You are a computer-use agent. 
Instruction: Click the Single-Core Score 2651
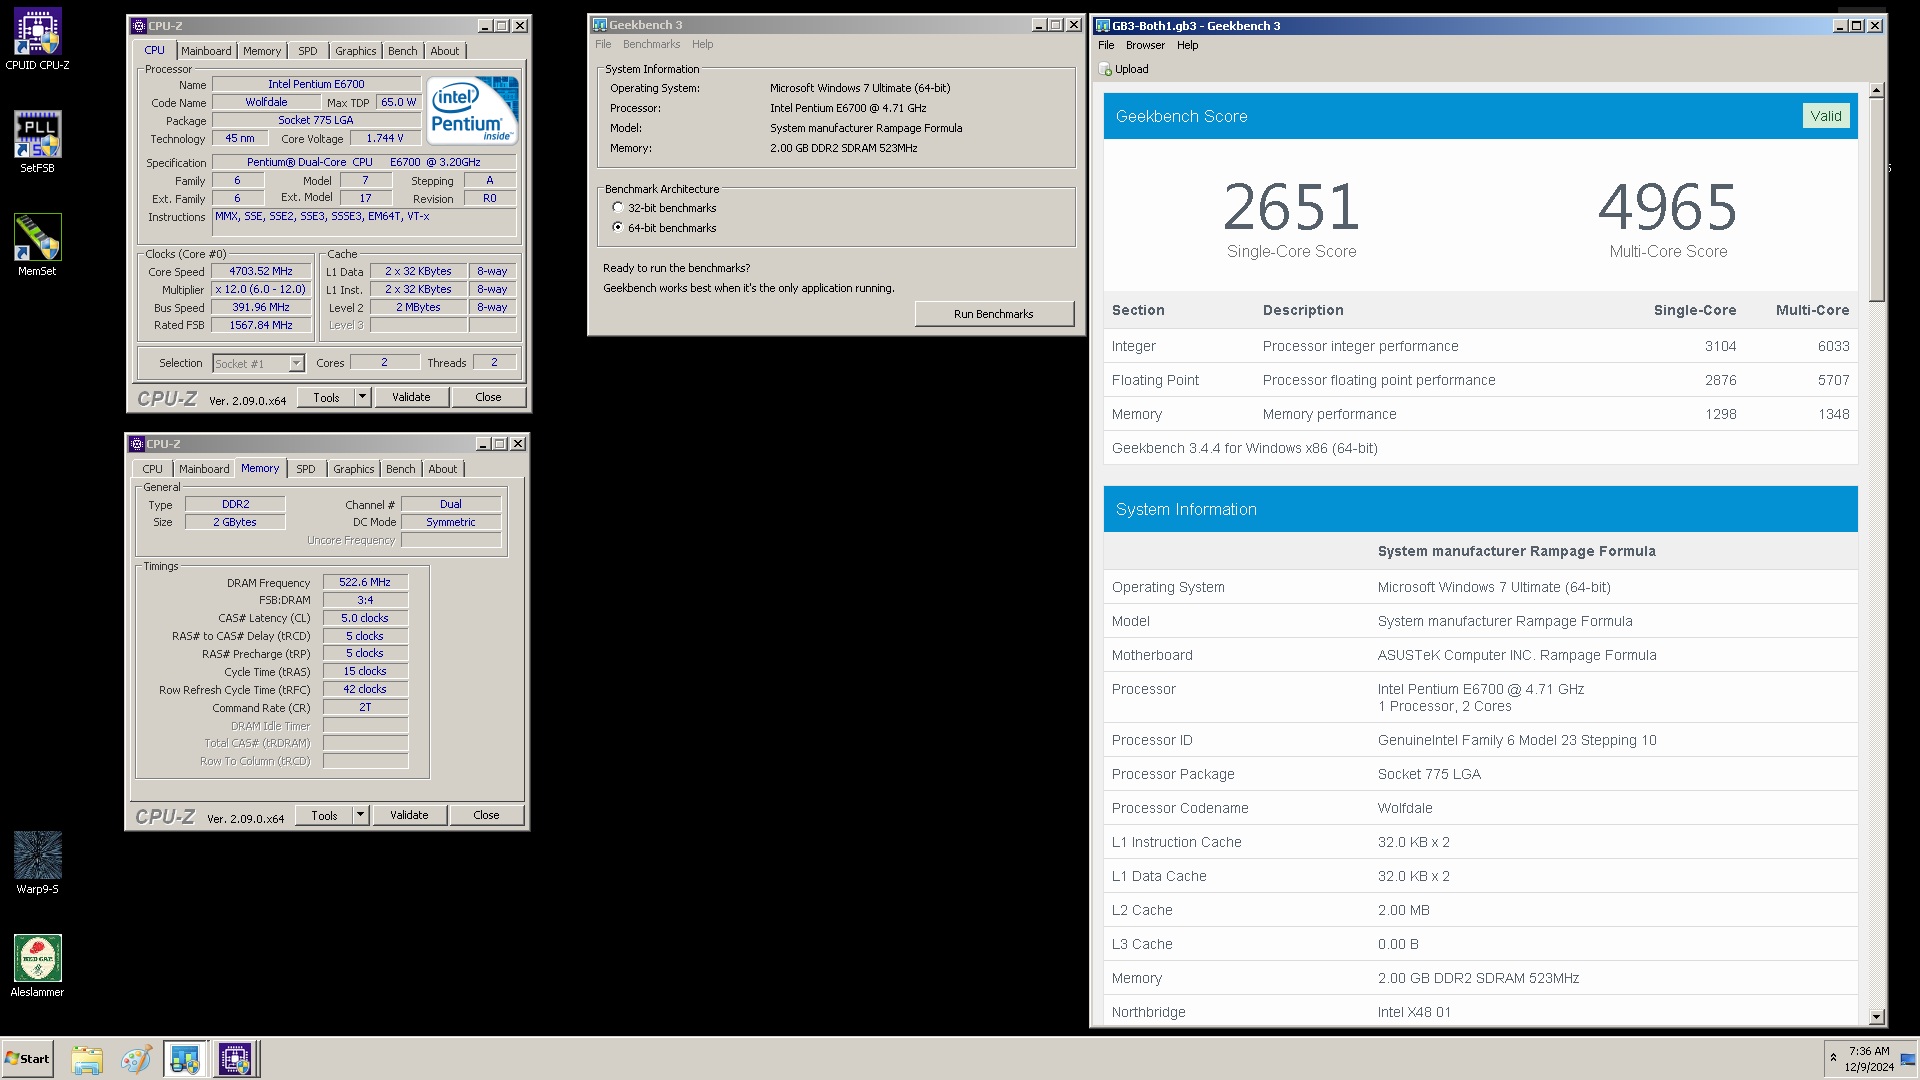point(1291,207)
